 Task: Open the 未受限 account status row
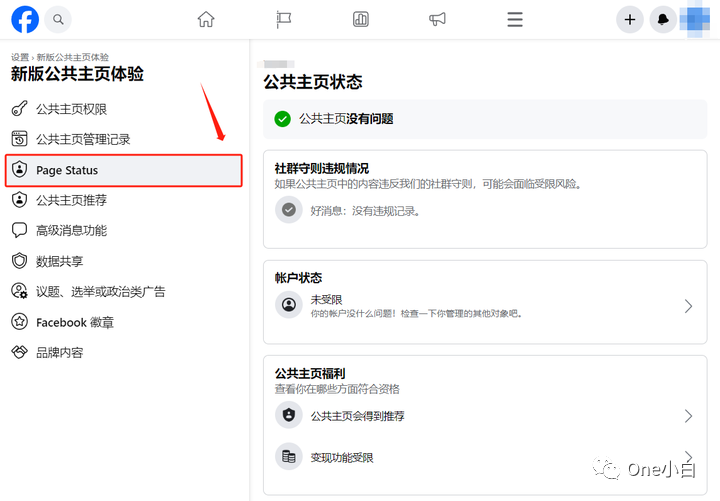(x=484, y=305)
